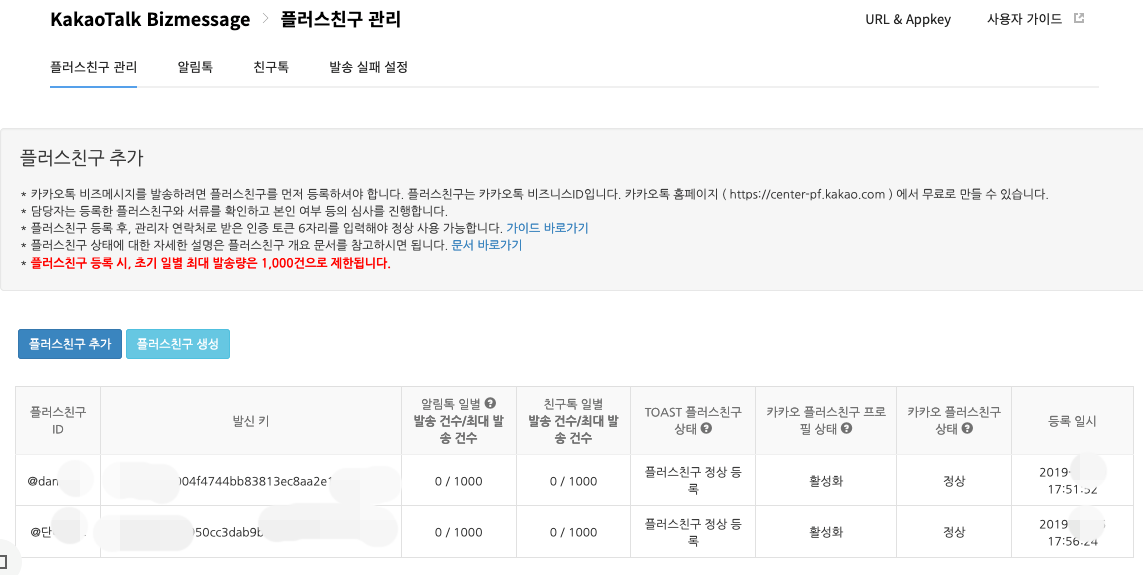Click the sender key containing 50cc3dab9
This screenshot has width=1143, height=575.
coord(251,532)
